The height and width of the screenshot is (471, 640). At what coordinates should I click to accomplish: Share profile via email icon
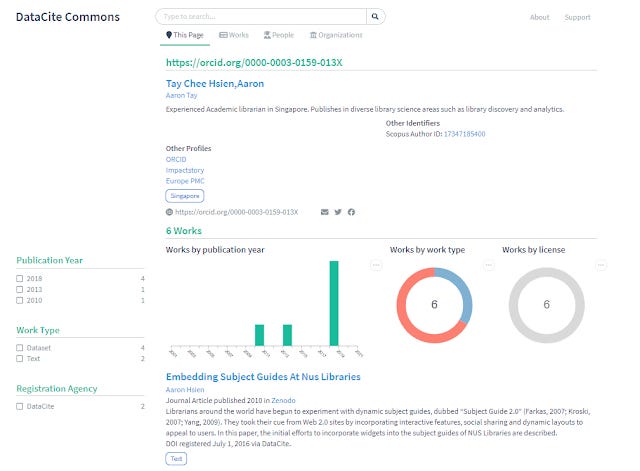(x=324, y=212)
